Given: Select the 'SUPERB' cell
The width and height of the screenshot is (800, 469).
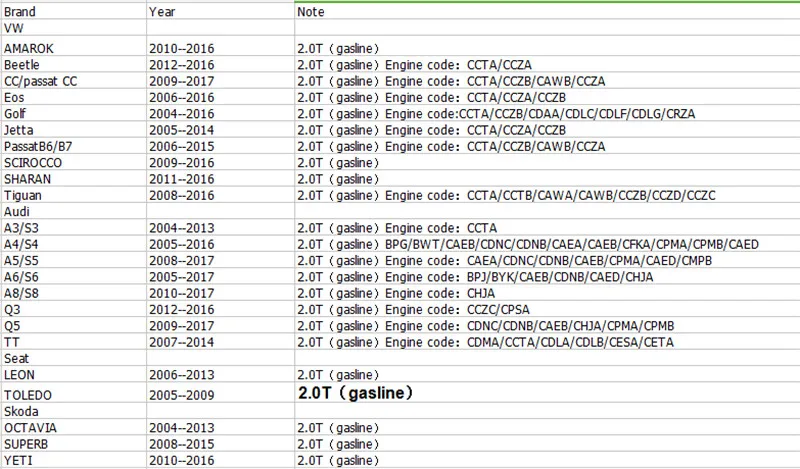Looking at the screenshot, I should point(73,444).
